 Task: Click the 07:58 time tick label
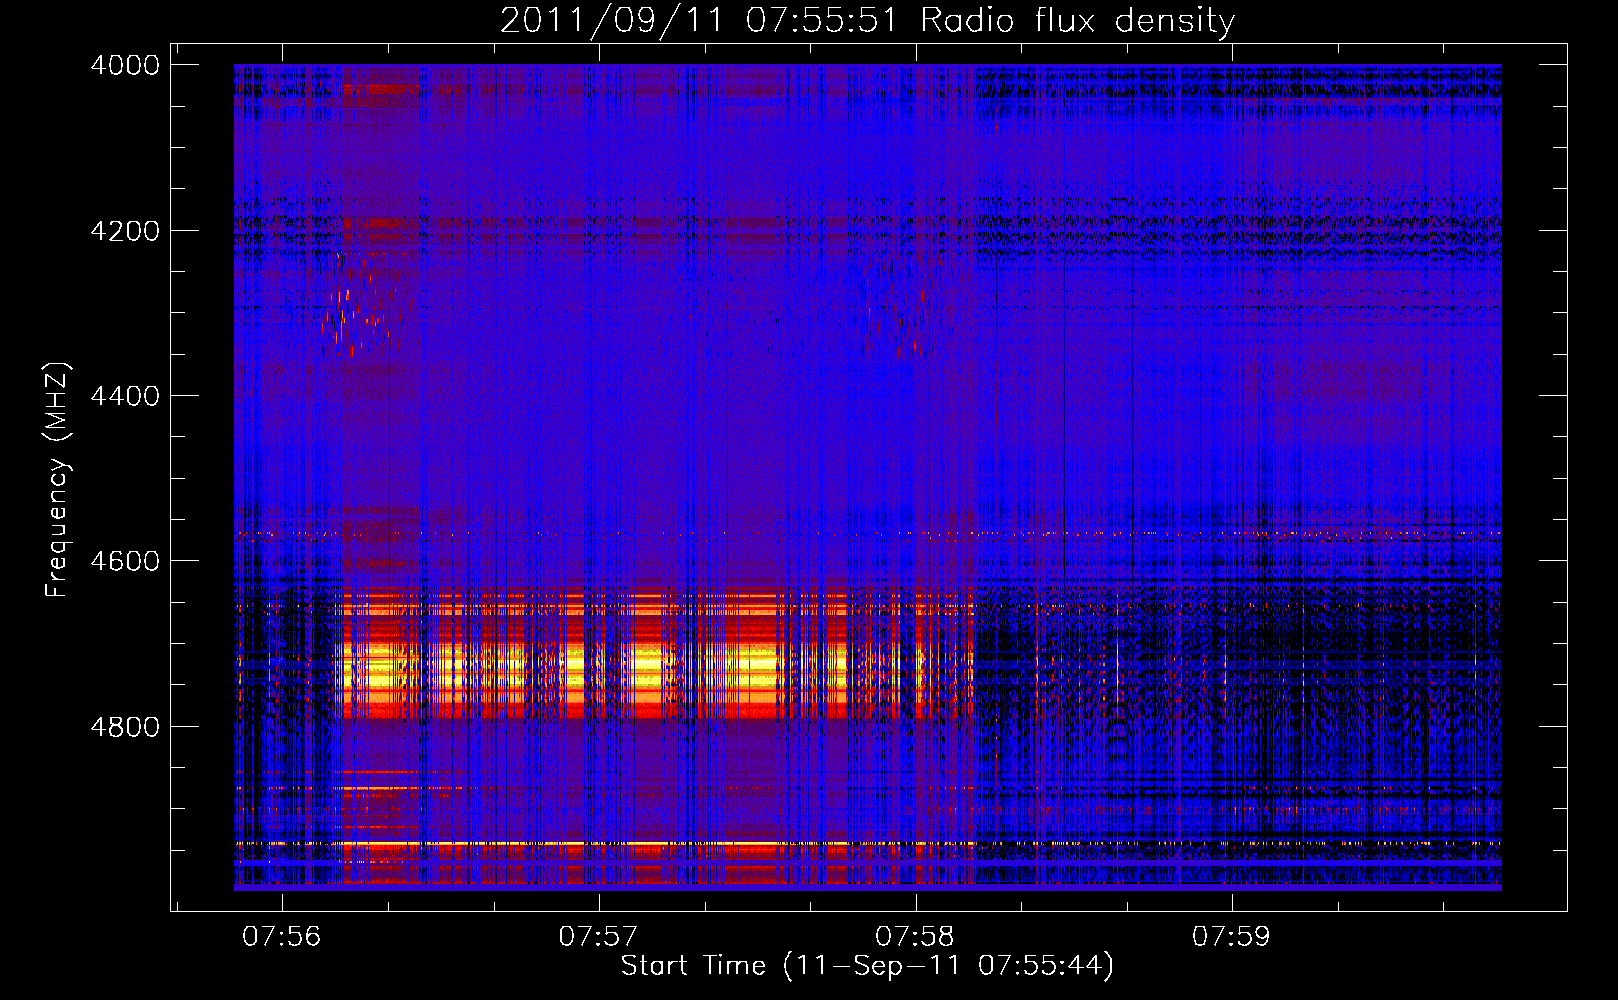[915, 937]
